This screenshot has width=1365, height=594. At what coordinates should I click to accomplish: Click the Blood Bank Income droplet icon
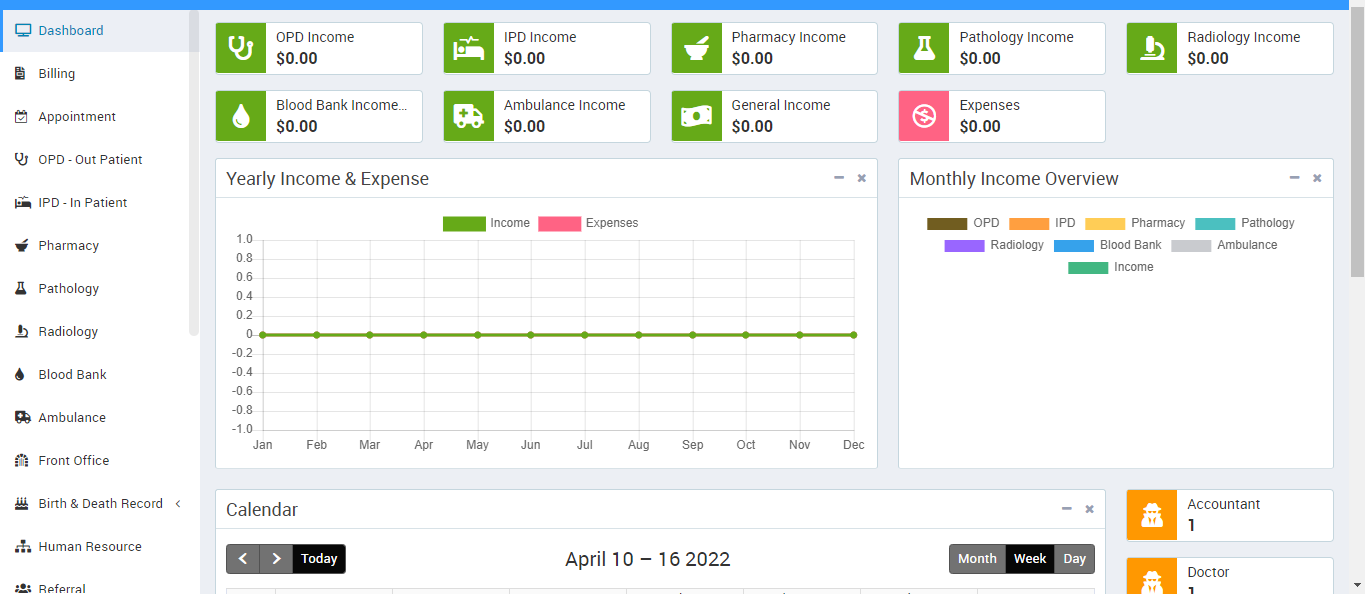[x=240, y=116]
